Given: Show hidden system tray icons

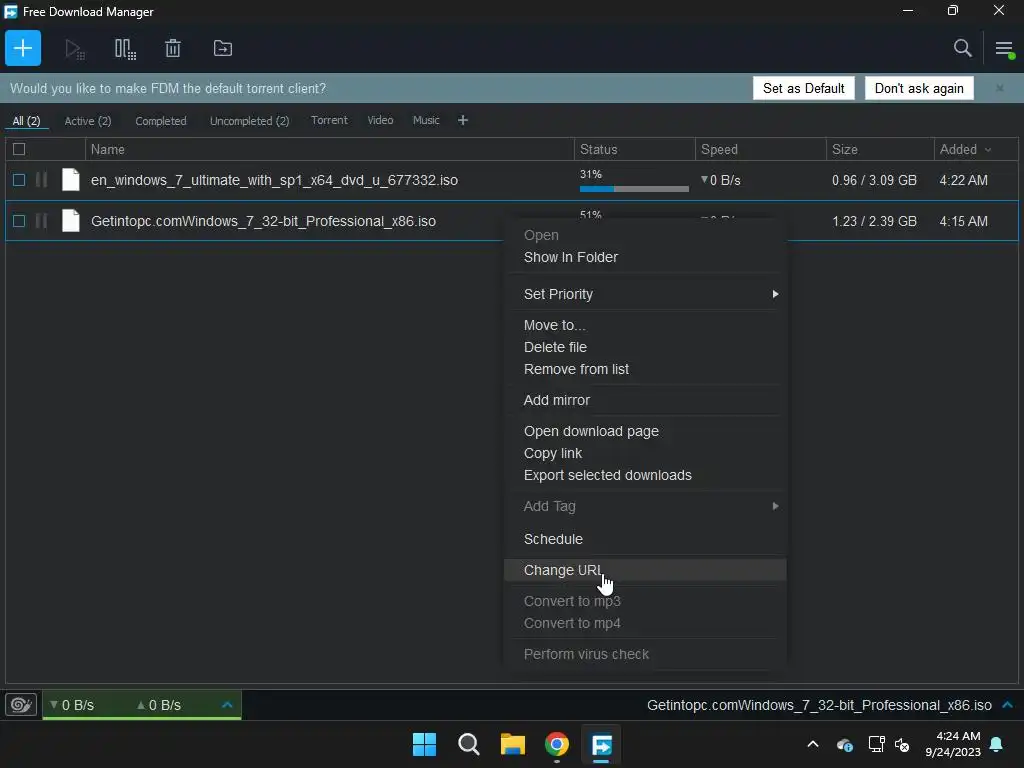Looking at the screenshot, I should [813, 744].
